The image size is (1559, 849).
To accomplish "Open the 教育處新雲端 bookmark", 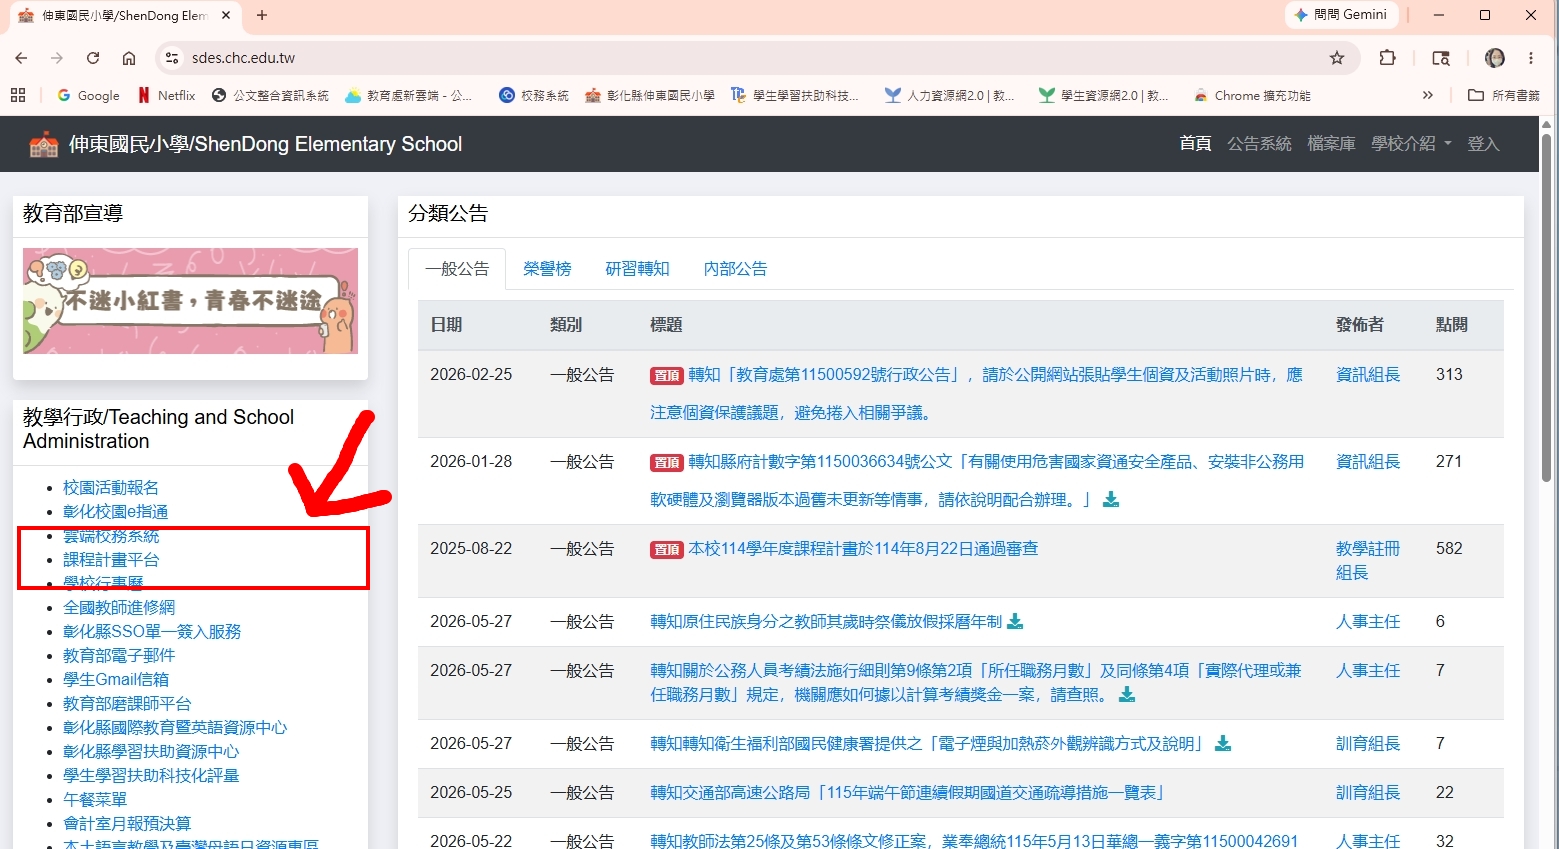I will (408, 95).
